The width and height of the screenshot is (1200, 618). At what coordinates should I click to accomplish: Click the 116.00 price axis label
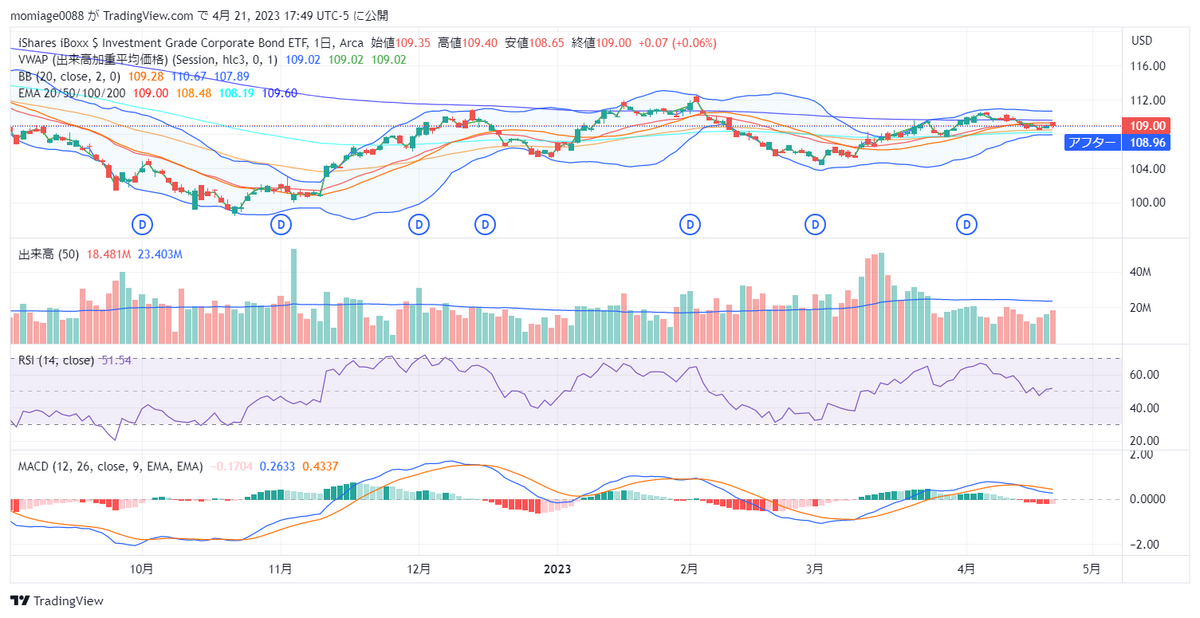1147,66
